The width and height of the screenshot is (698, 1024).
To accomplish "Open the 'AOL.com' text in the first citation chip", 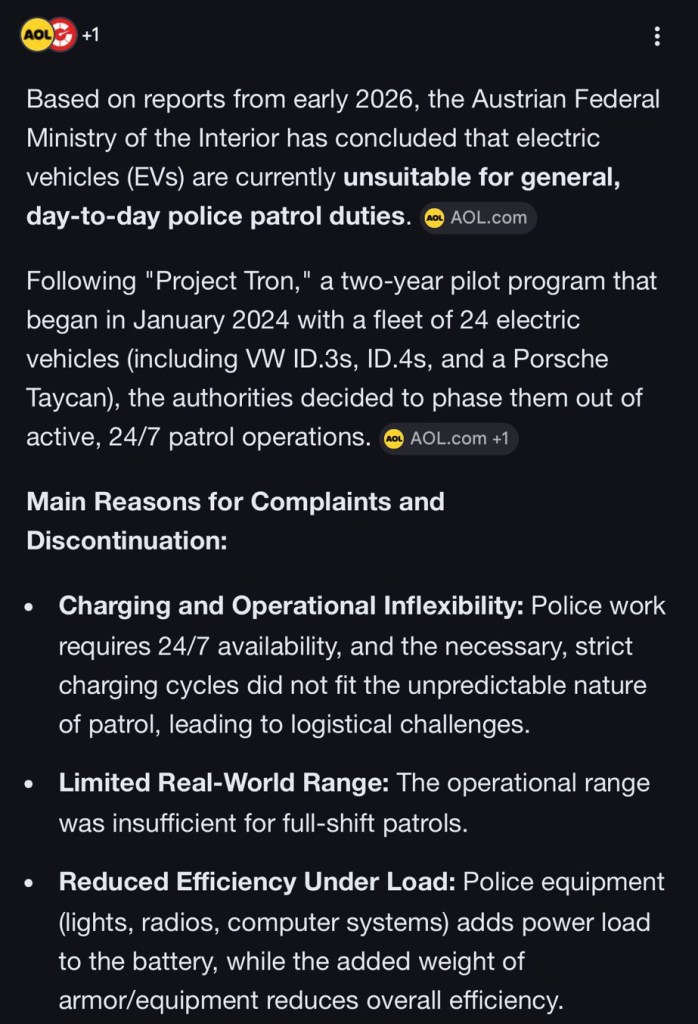I will point(488,218).
